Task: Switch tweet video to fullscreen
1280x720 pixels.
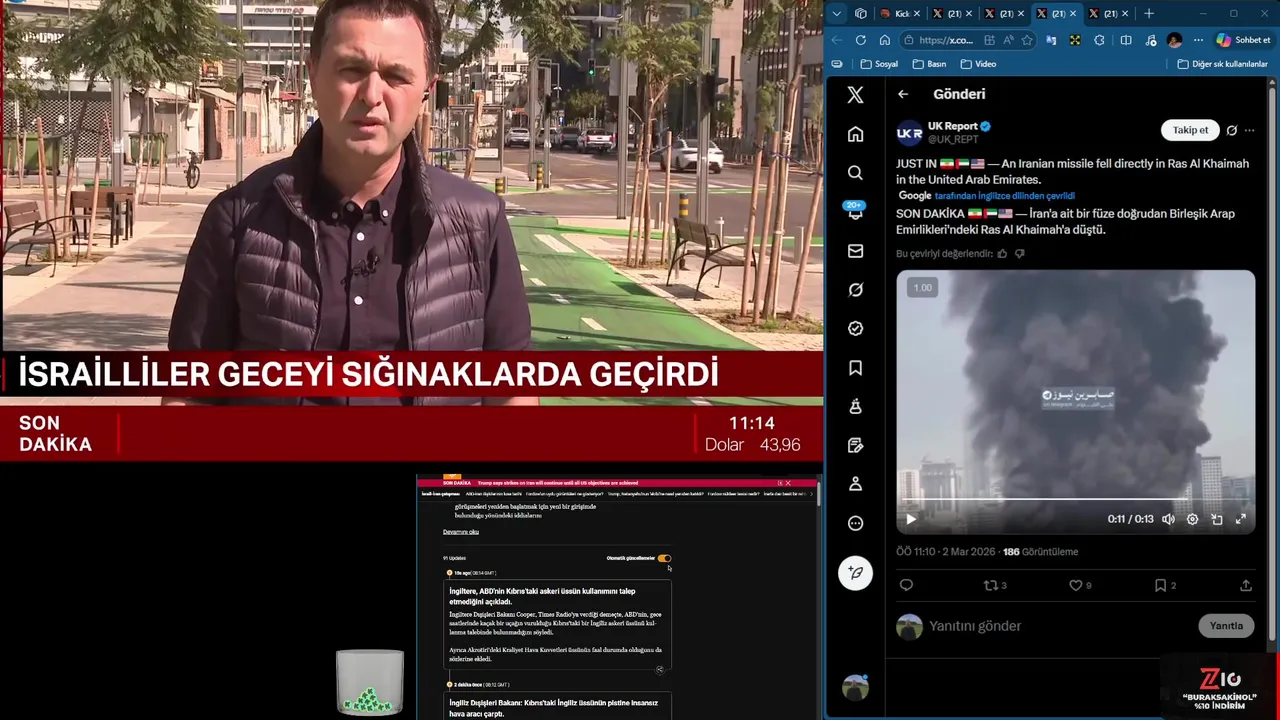Action: (1241, 519)
